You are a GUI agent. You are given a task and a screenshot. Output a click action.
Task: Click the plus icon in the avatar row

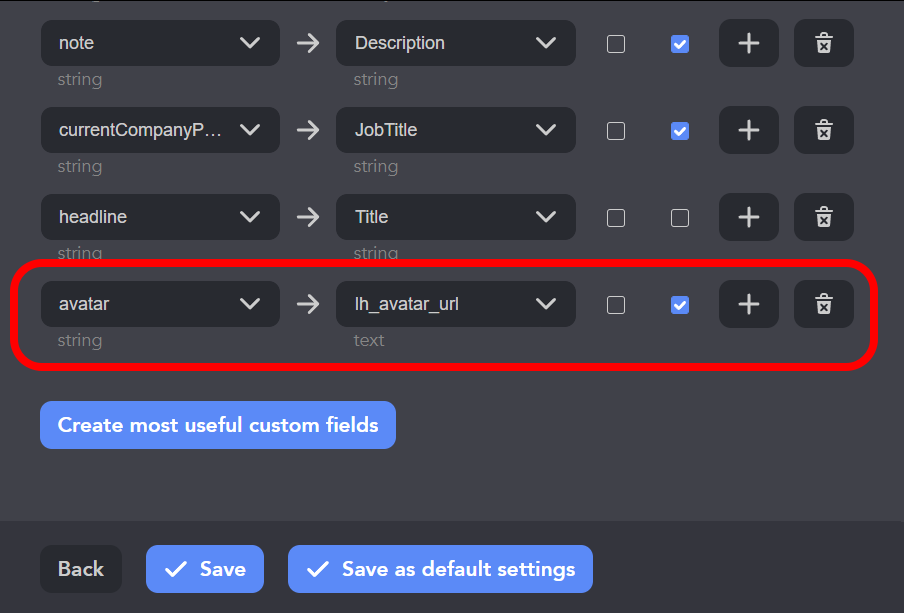tap(748, 304)
